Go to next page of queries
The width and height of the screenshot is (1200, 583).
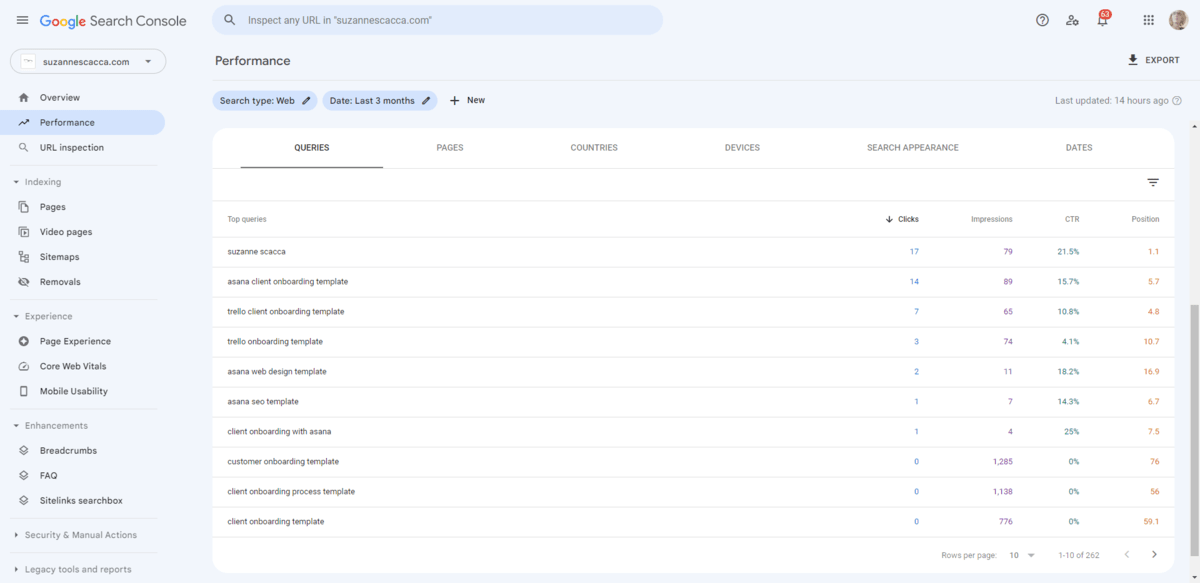(x=1154, y=554)
